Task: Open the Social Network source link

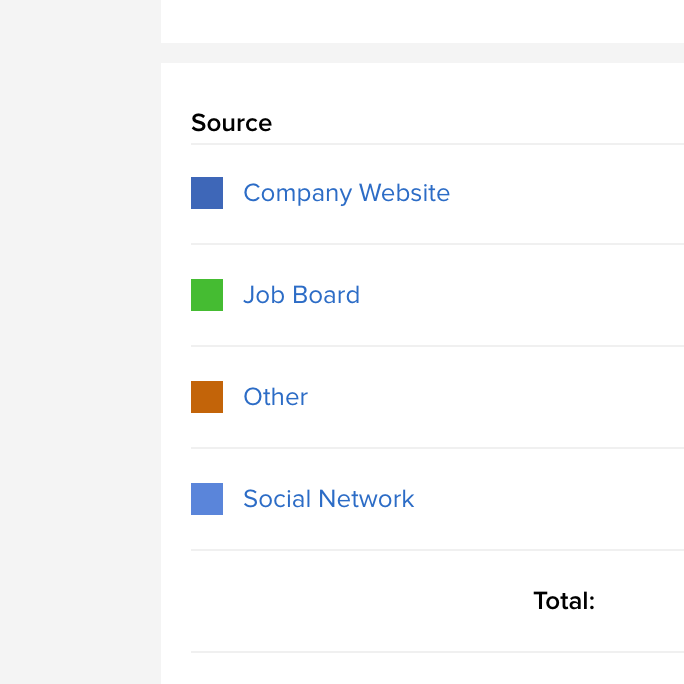Action: [x=328, y=499]
